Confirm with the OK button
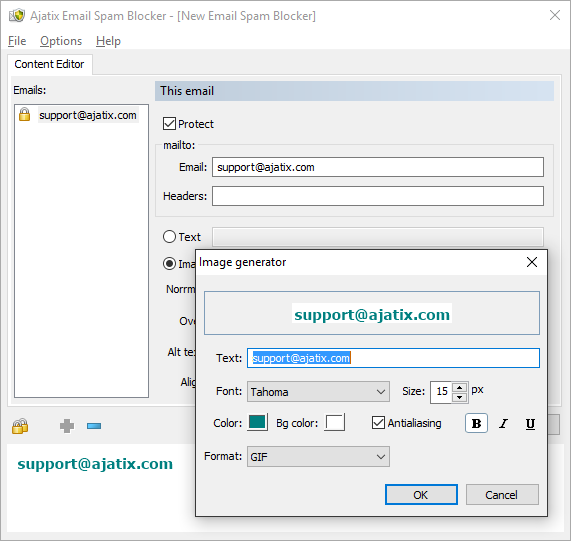The image size is (571, 541). click(421, 494)
